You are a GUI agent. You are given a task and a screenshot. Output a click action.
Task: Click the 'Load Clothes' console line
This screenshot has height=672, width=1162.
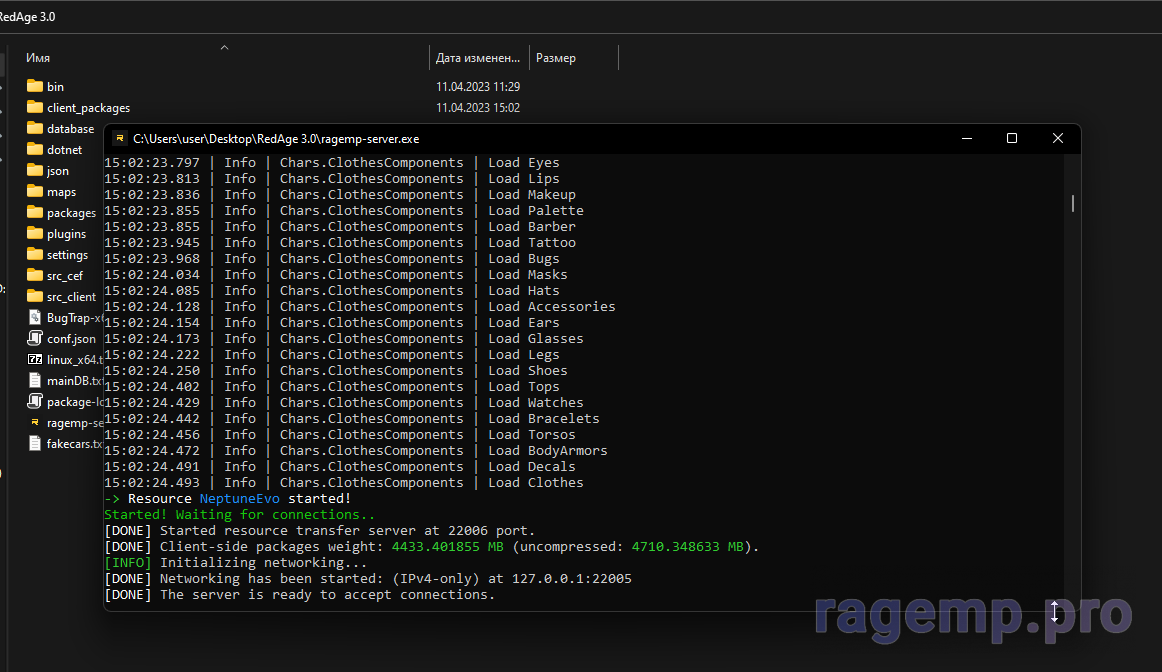tap(344, 482)
